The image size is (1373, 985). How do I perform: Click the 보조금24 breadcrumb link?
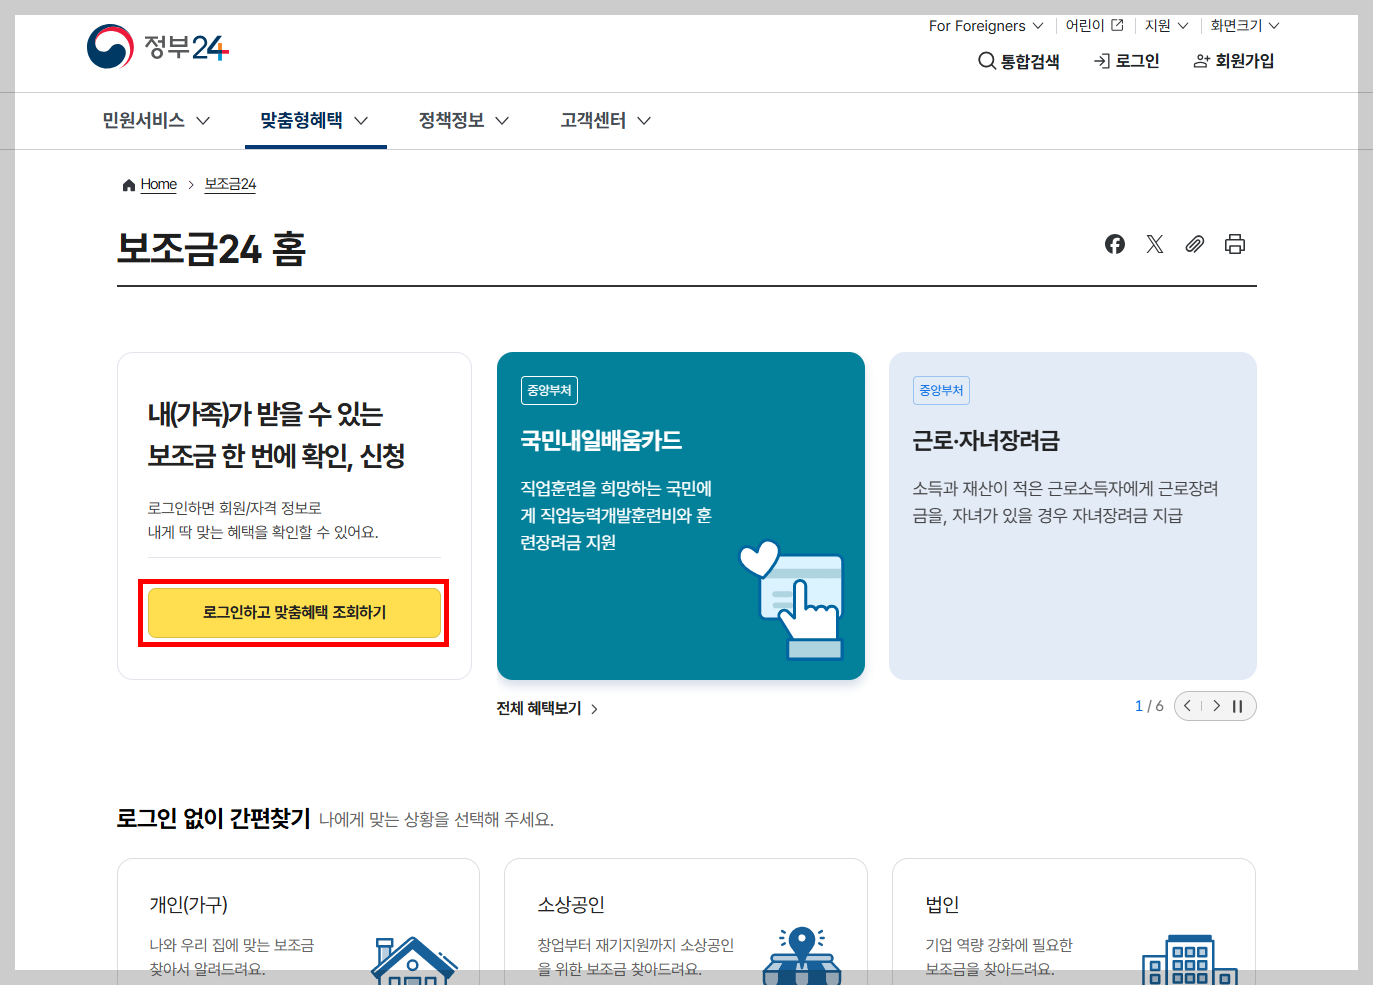[230, 184]
